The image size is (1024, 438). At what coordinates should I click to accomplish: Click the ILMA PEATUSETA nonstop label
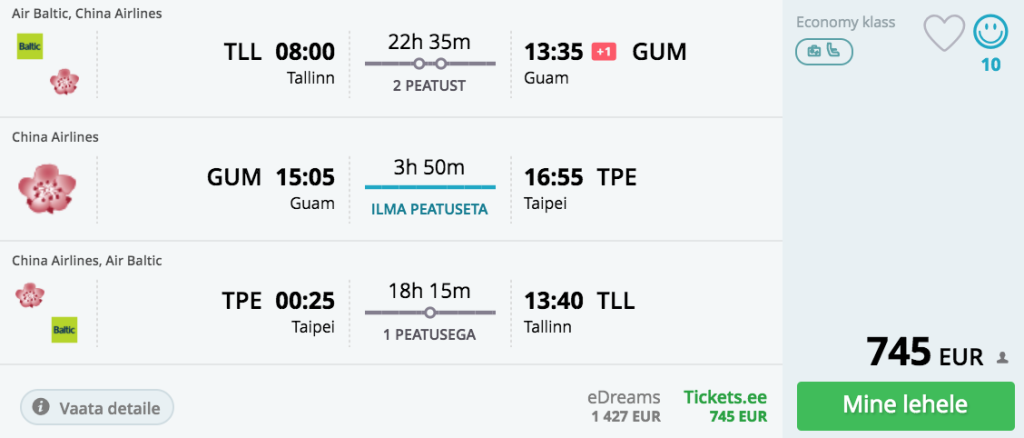(x=429, y=210)
